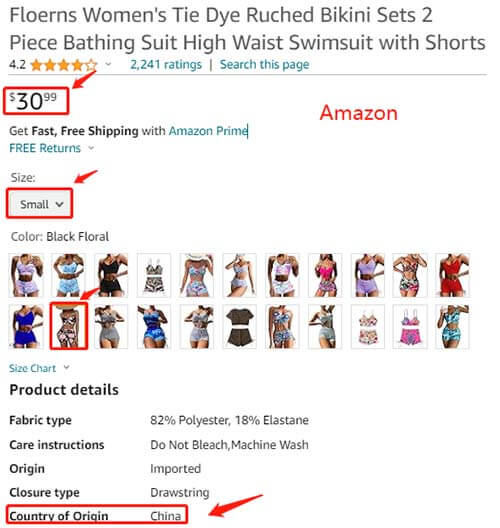Expand the Size Chart section
The height and width of the screenshot is (528, 500).
click(39, 368)
